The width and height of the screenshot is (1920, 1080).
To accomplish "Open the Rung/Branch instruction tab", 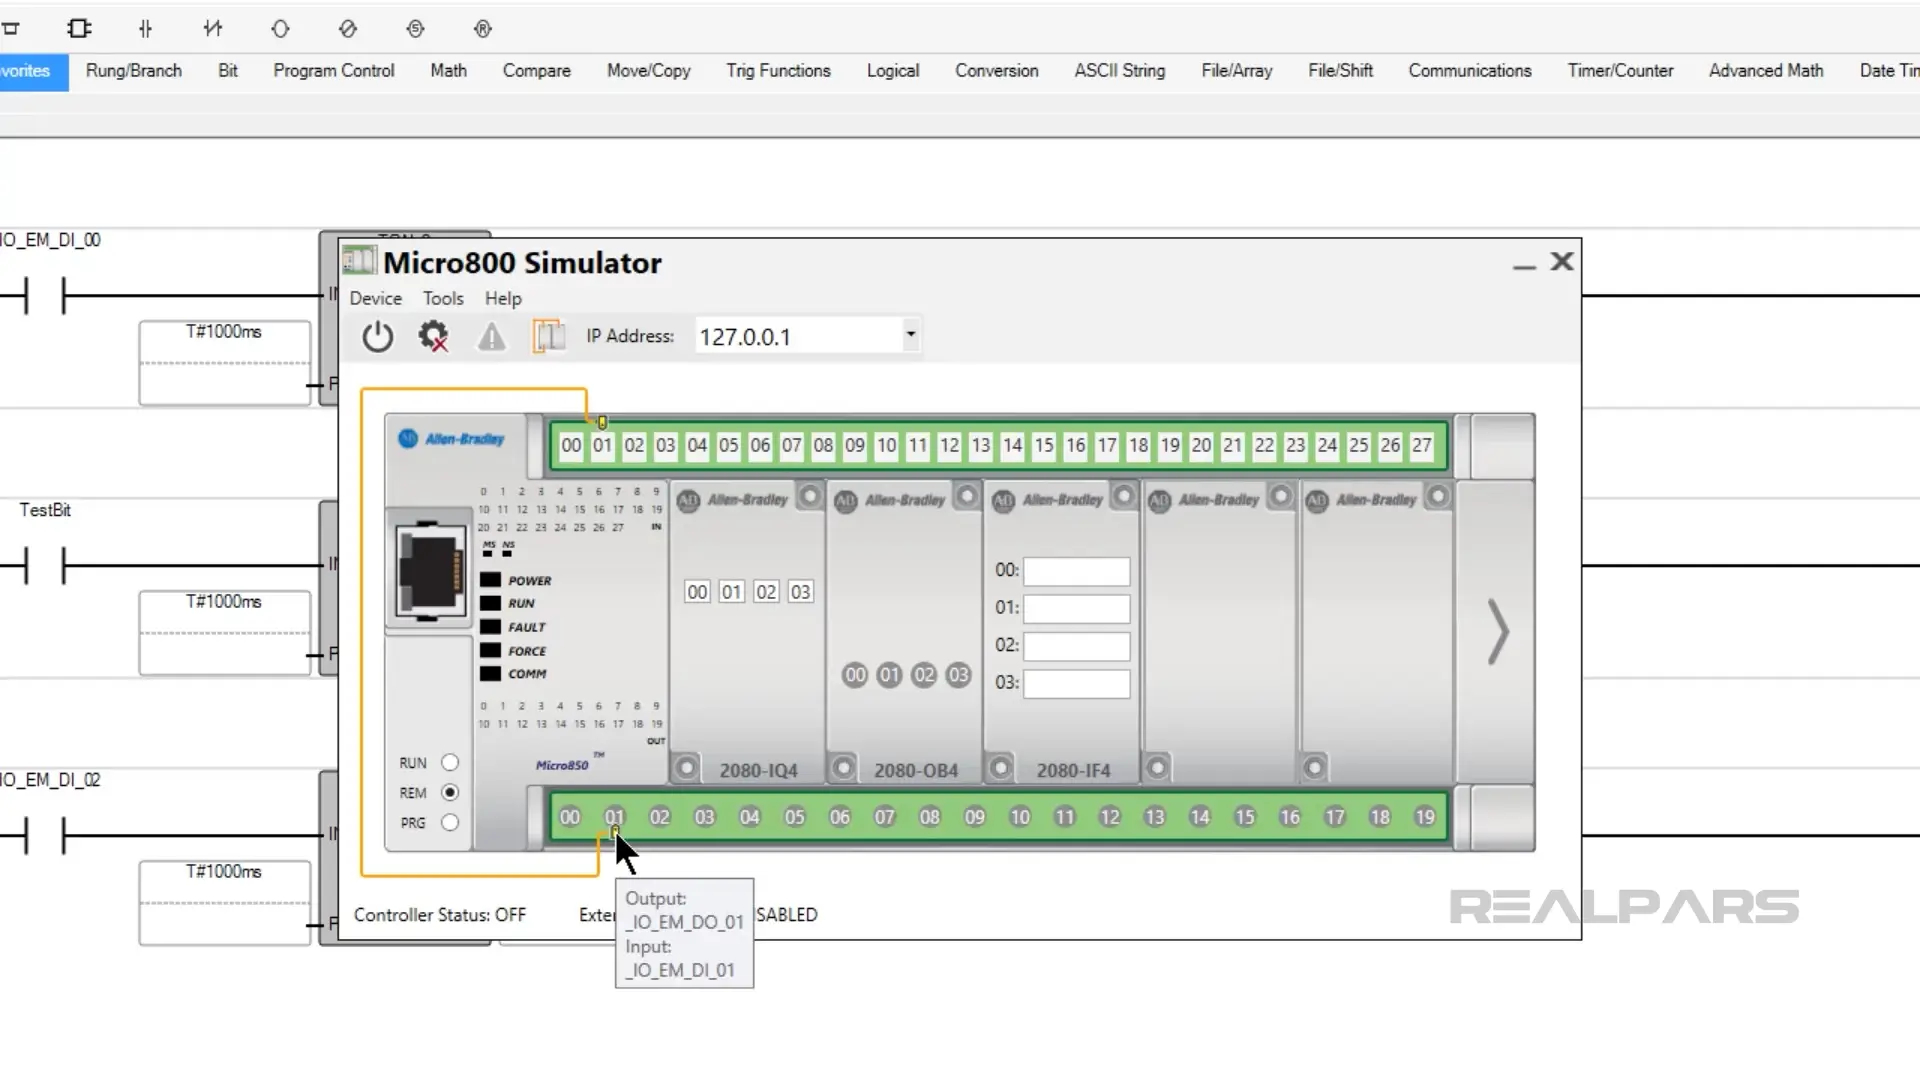I will click(134, 71).
